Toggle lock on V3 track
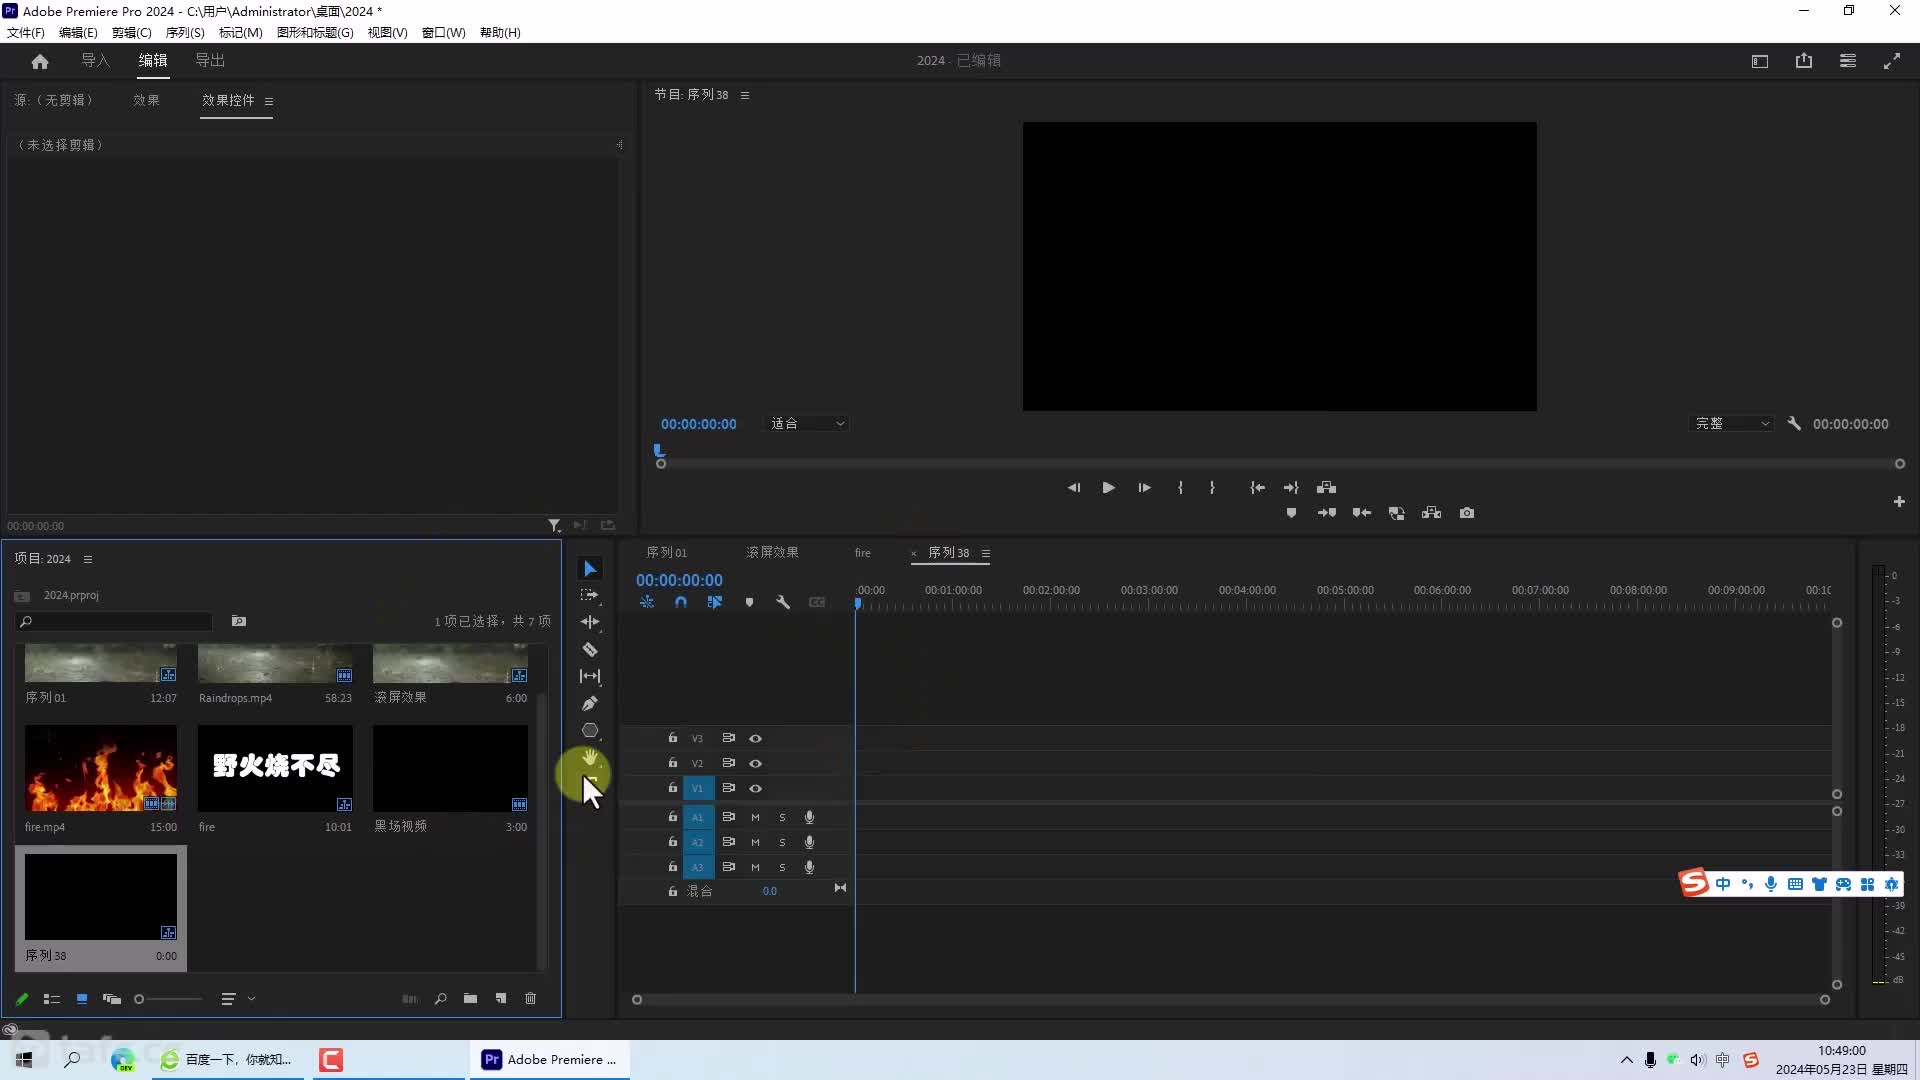Screen dimensions: 1920x1080 click(673, 738)
